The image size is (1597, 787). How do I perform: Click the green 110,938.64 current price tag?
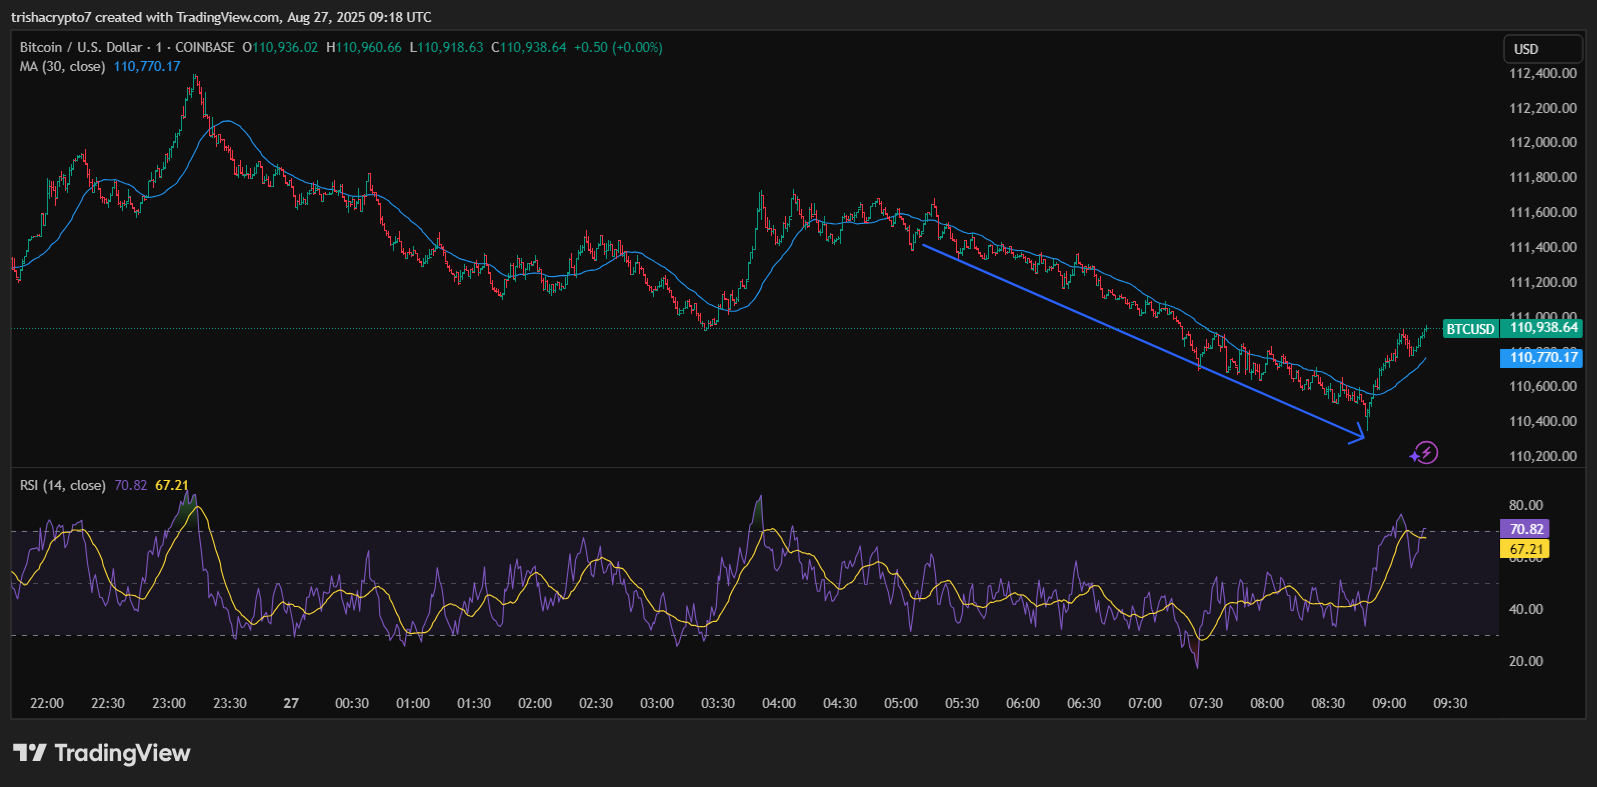click(1543, 327)
